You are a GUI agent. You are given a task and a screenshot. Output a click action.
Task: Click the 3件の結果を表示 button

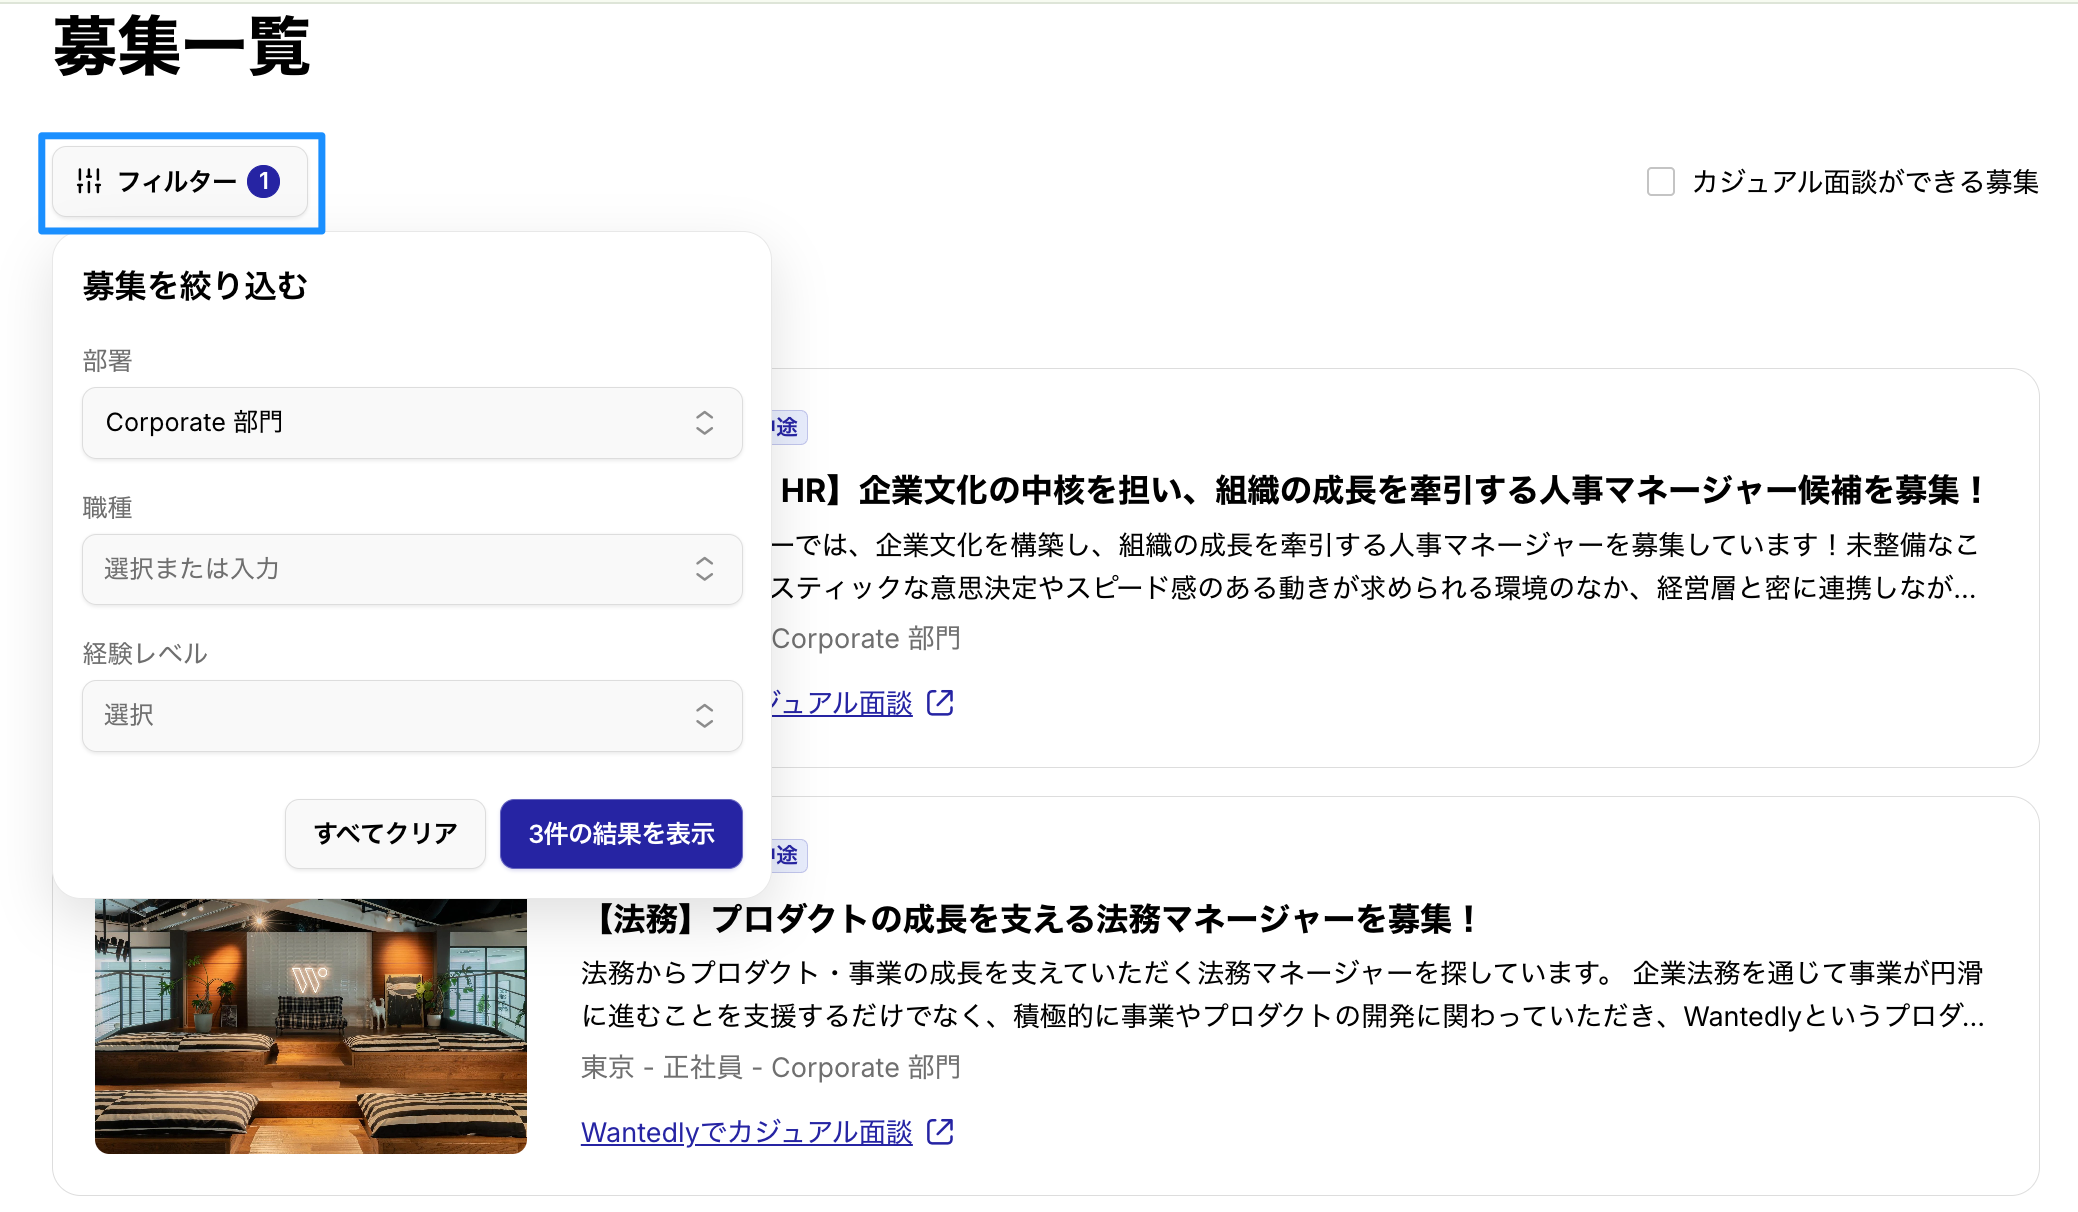(x=621, y=833)
